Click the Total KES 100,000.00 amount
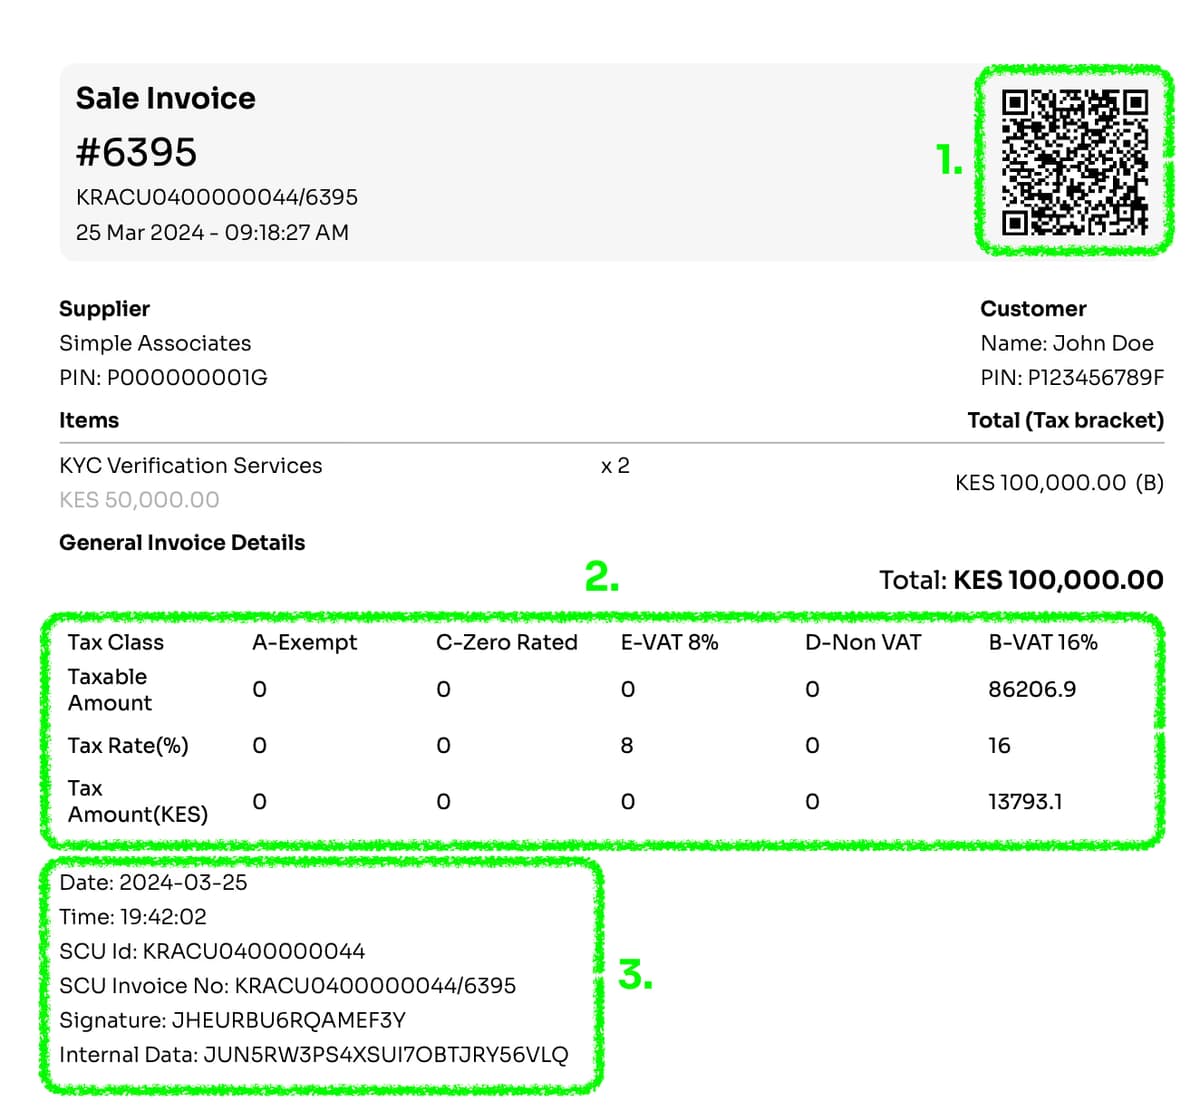1200x1118 pixels. click(1056, 580)
